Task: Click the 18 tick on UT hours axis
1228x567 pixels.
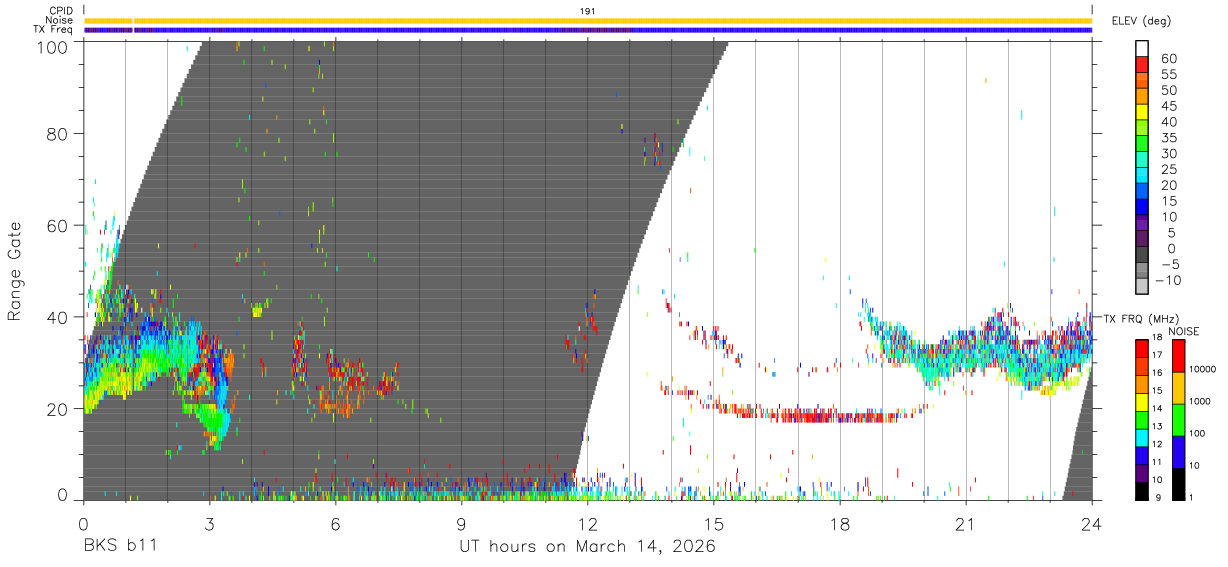Action: click(x=840, y=524)
